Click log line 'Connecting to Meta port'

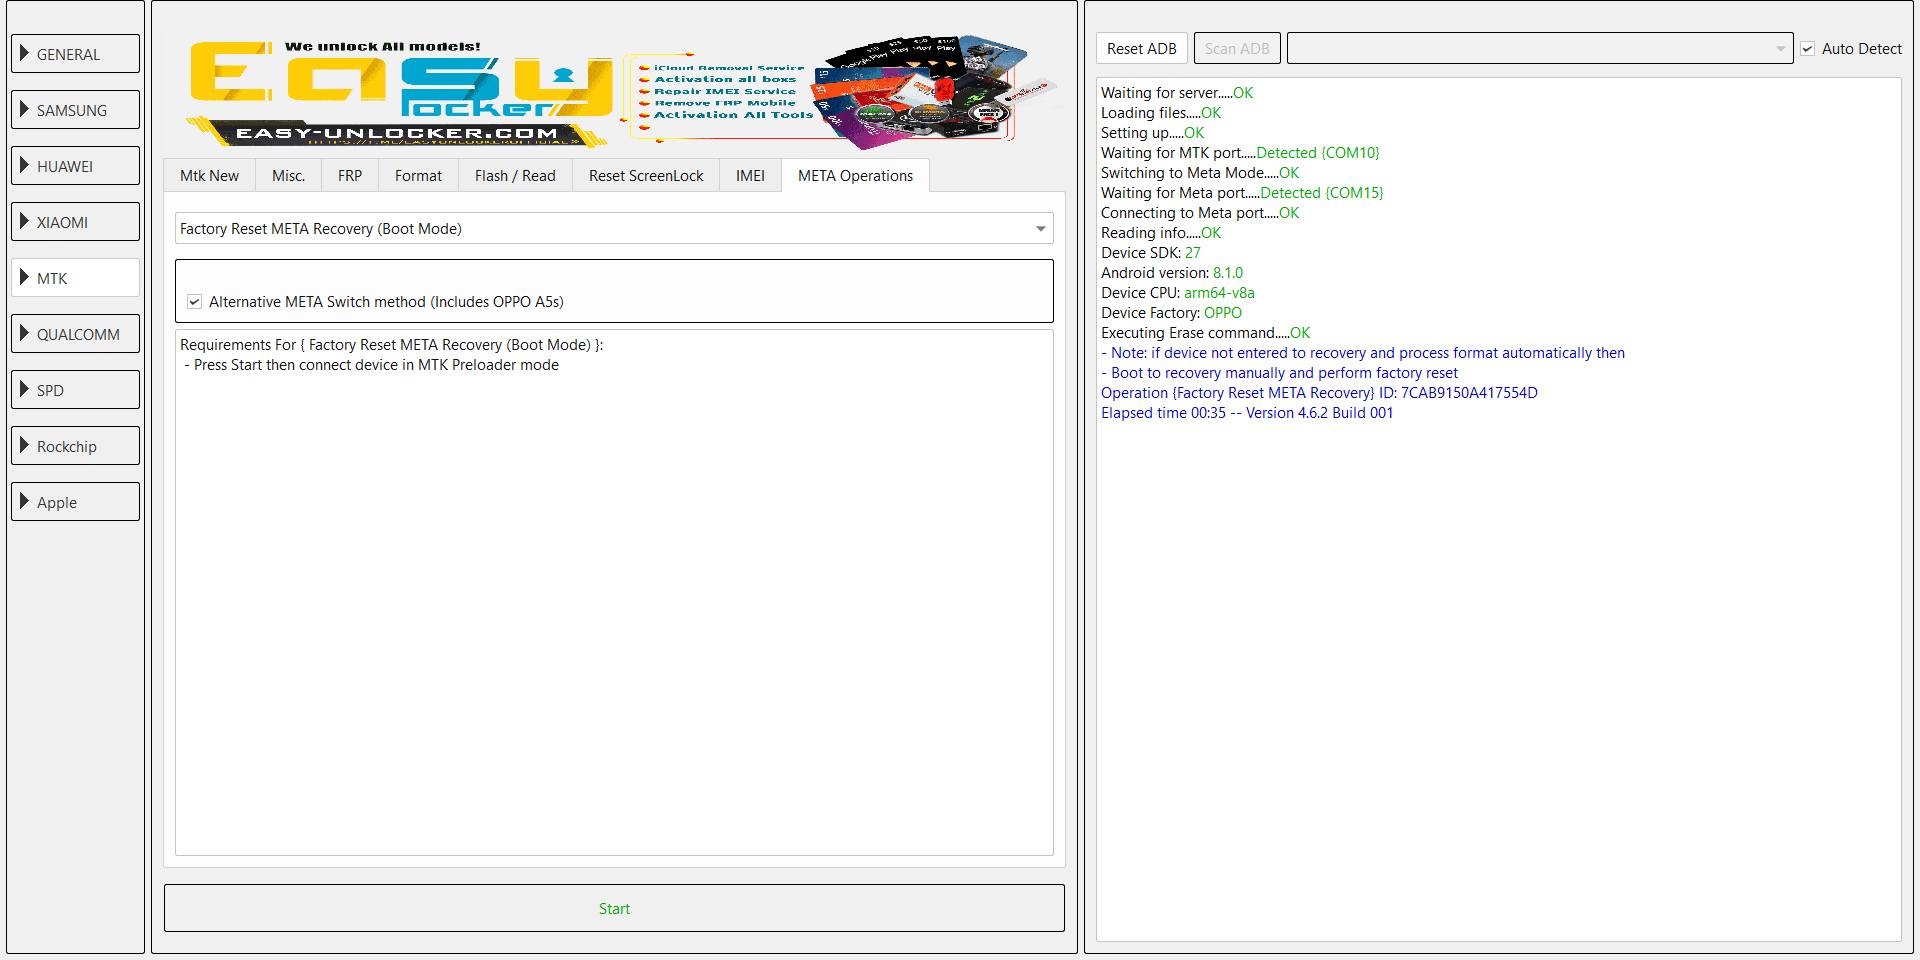(x=1200, y=213)
